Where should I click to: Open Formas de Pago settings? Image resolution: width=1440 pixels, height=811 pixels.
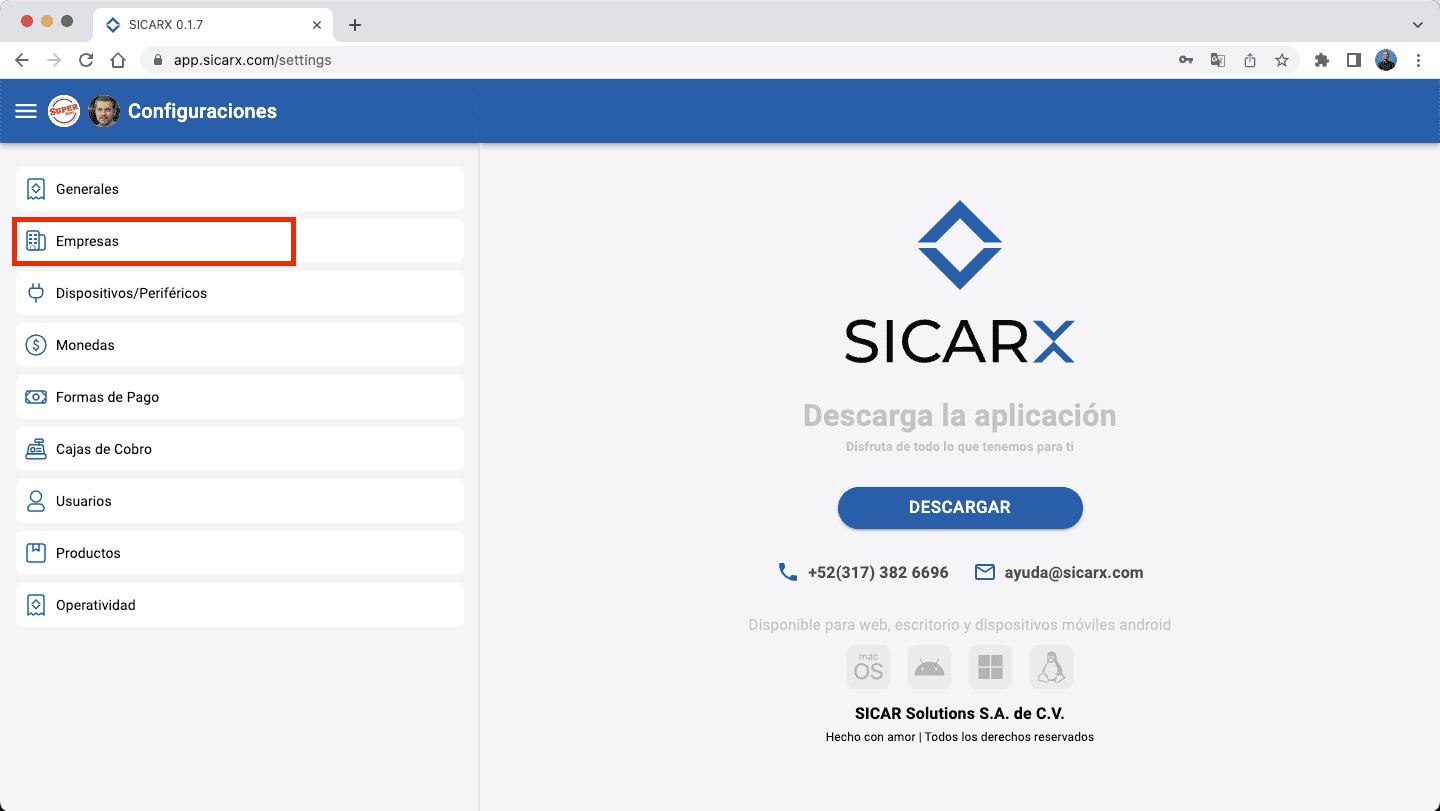tap(240, 397)
